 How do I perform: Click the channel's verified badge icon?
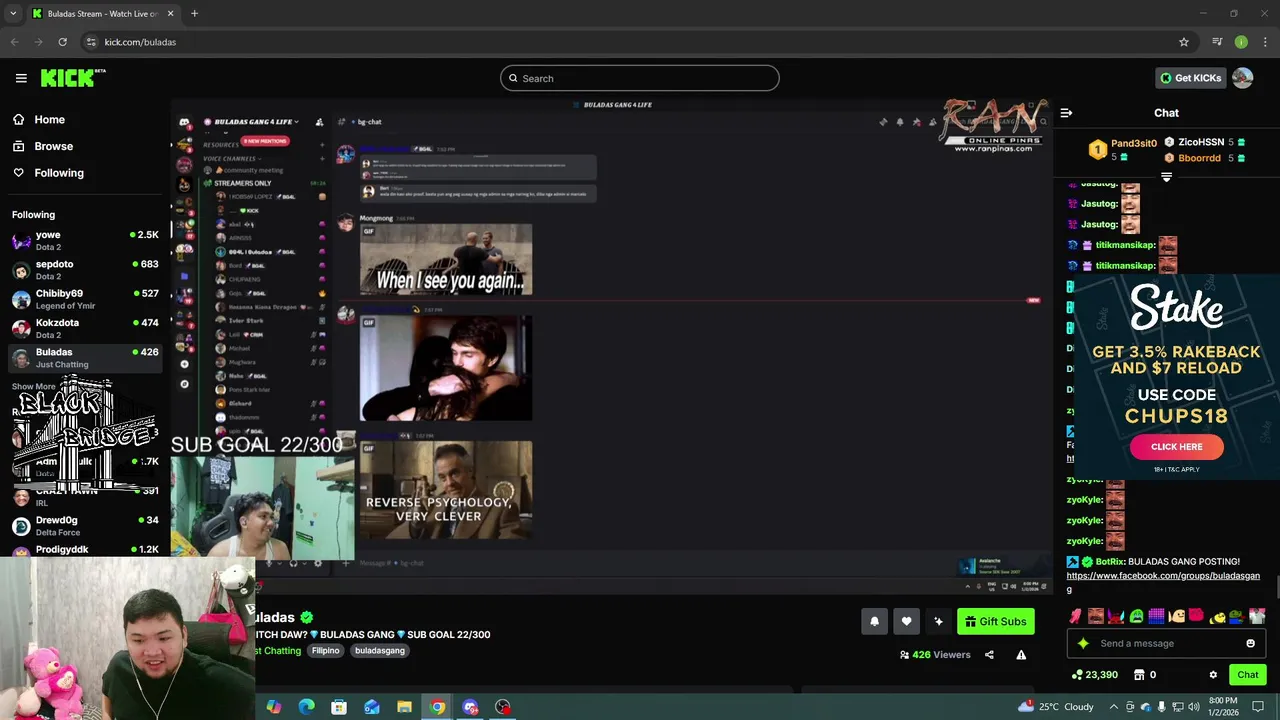[307, 617]
